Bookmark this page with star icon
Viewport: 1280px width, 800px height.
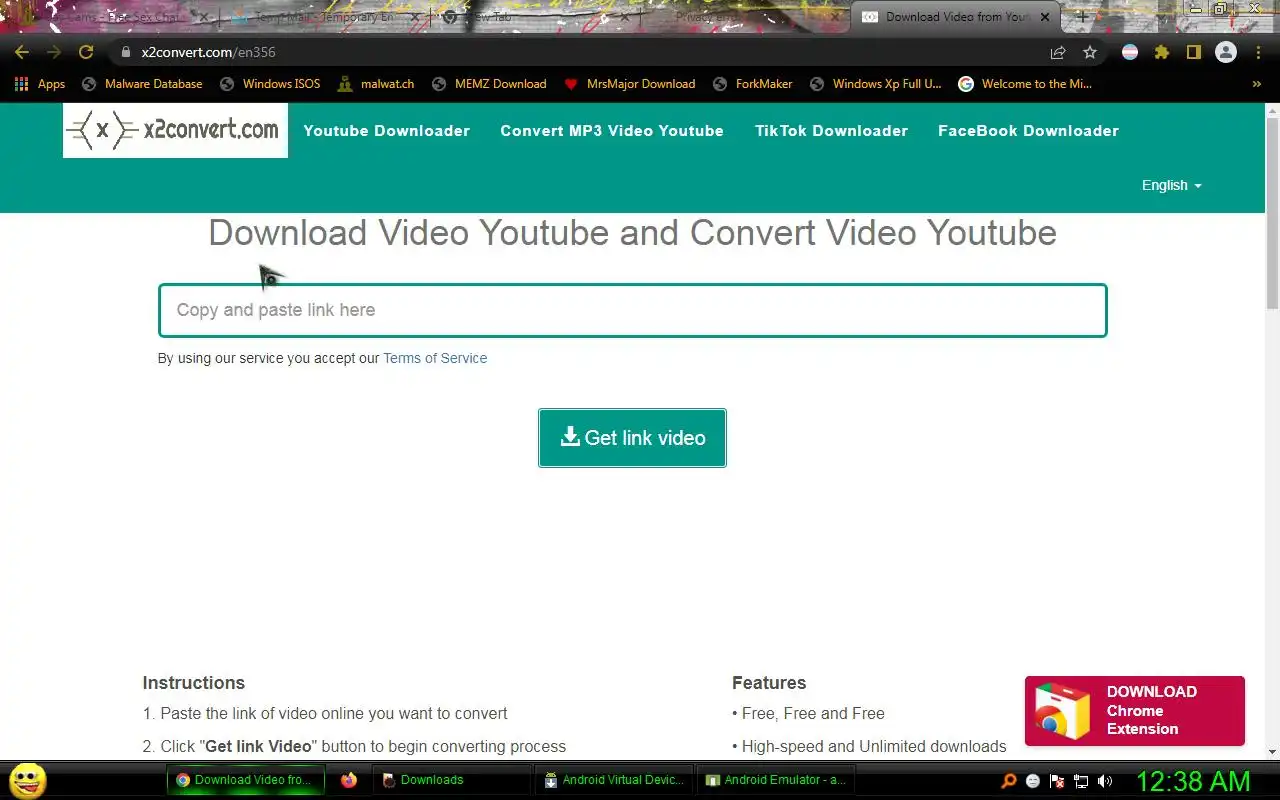point(1090,52)
